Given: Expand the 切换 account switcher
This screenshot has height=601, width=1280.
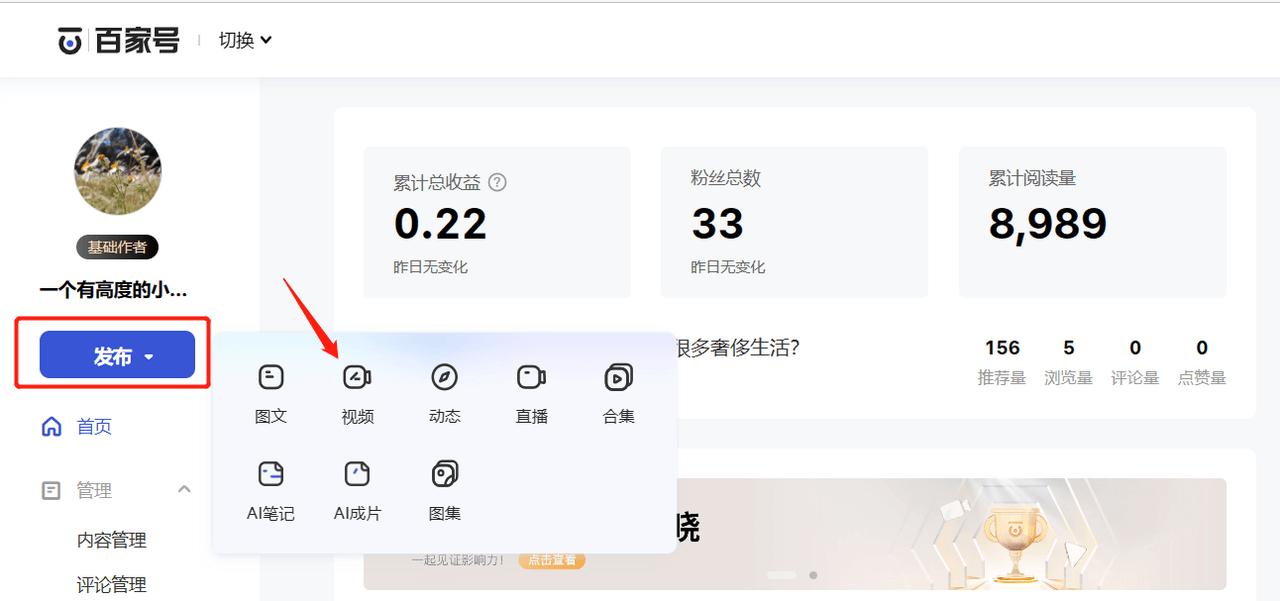Looking at the screenshot, I should coord(243,39).
